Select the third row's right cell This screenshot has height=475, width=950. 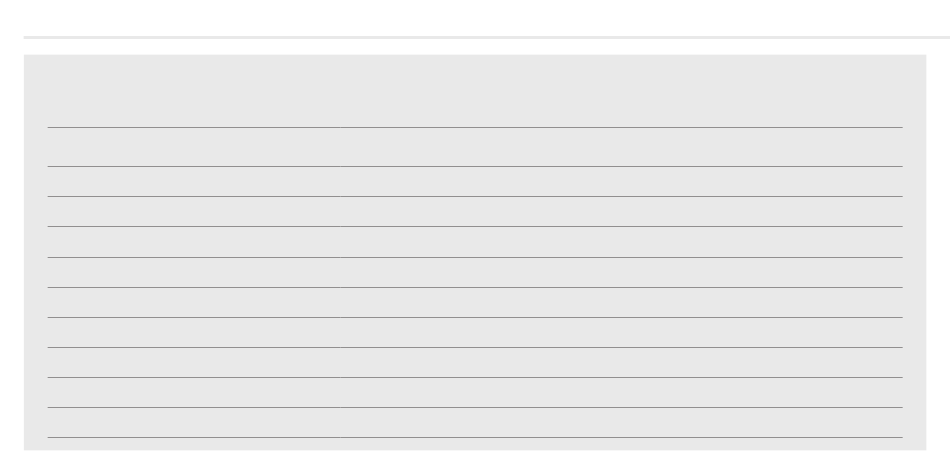click(x=622, y=211)
